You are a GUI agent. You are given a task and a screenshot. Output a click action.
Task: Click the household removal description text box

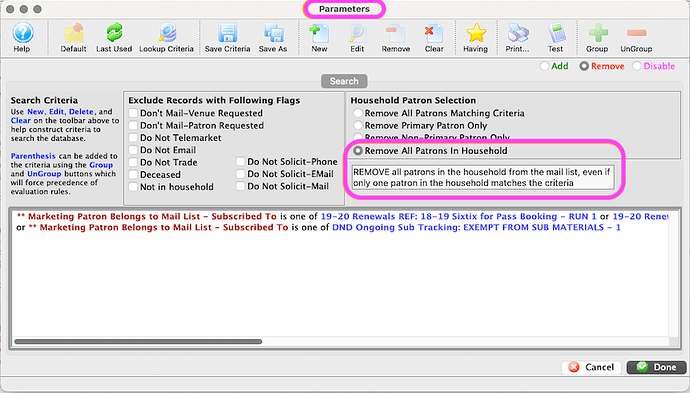[483, 177]
